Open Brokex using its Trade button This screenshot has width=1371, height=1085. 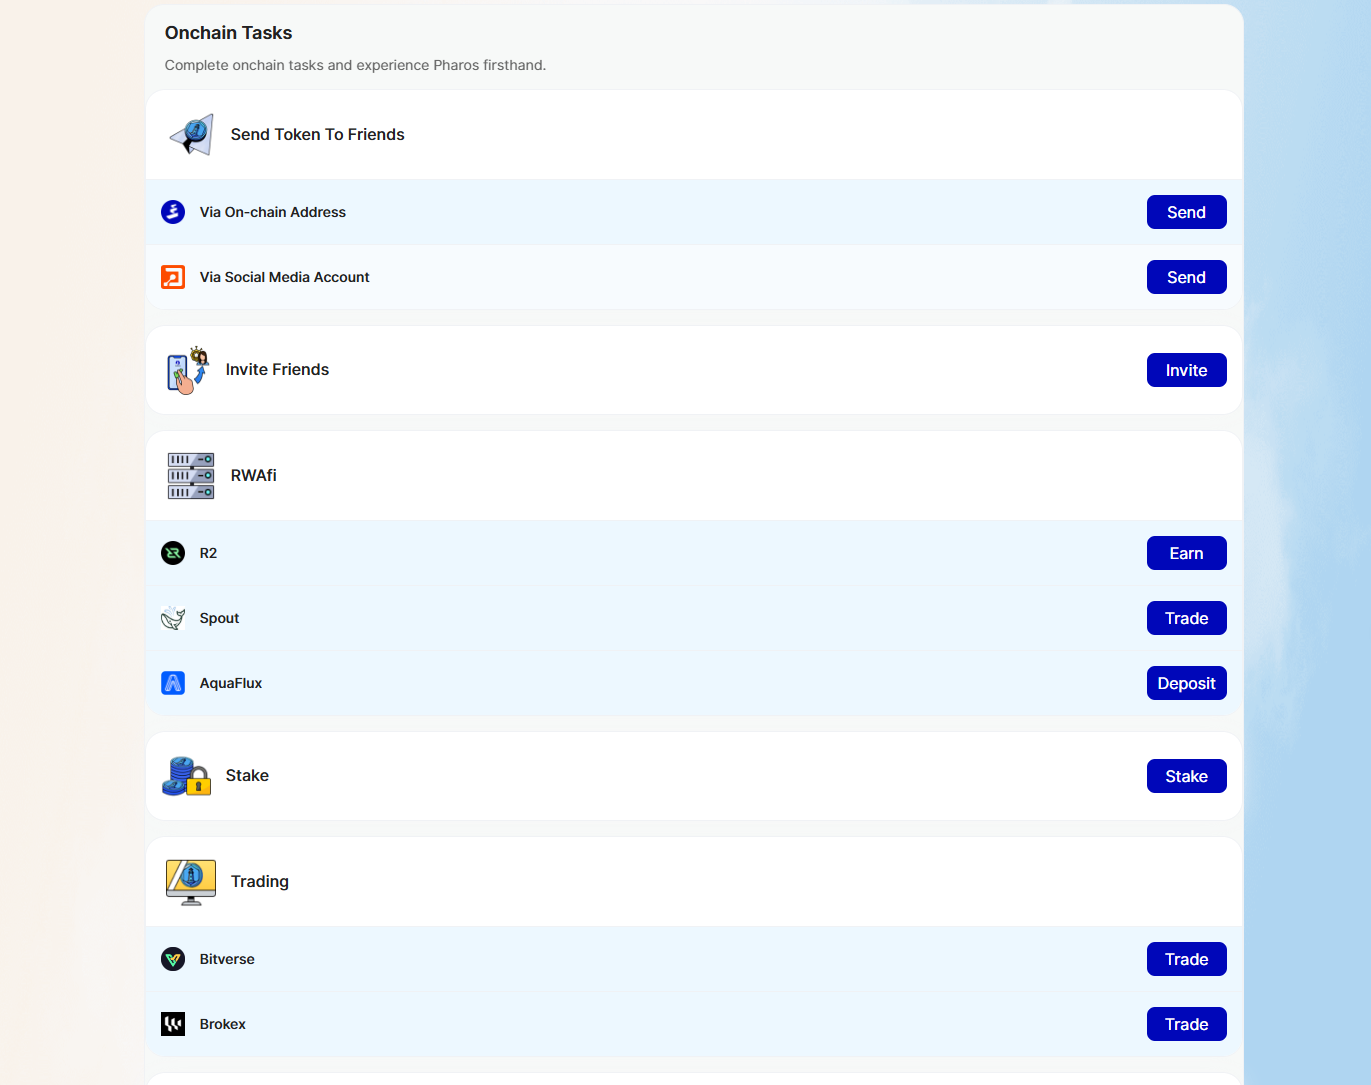point(1186,1024)
